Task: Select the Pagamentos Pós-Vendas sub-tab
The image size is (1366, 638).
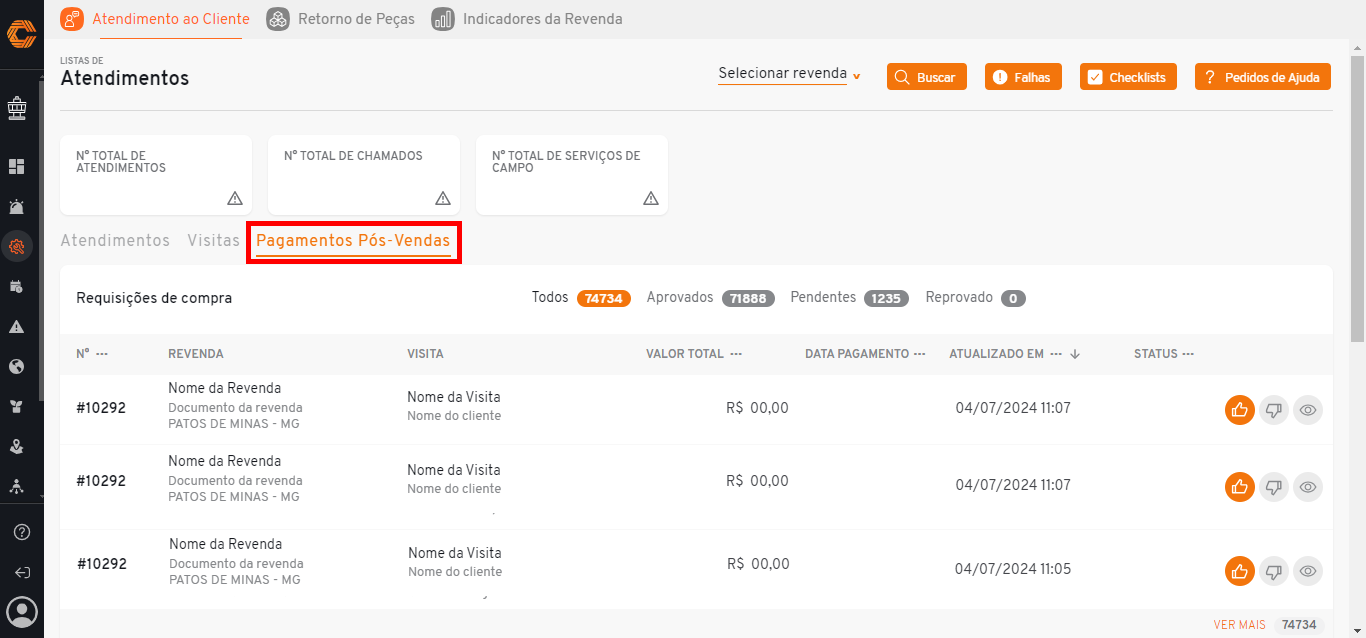Action: coord(353,241)
